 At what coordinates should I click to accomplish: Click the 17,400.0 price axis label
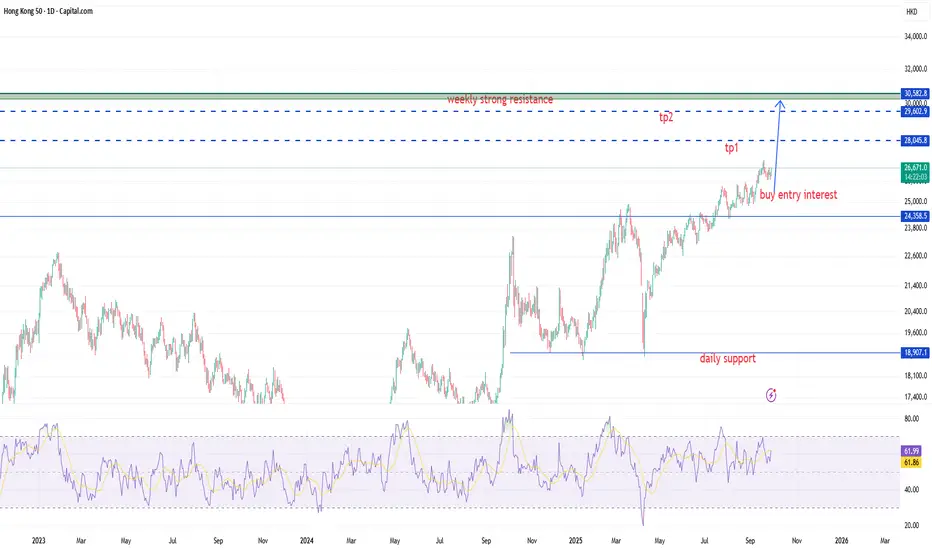(x=916, y=397)
